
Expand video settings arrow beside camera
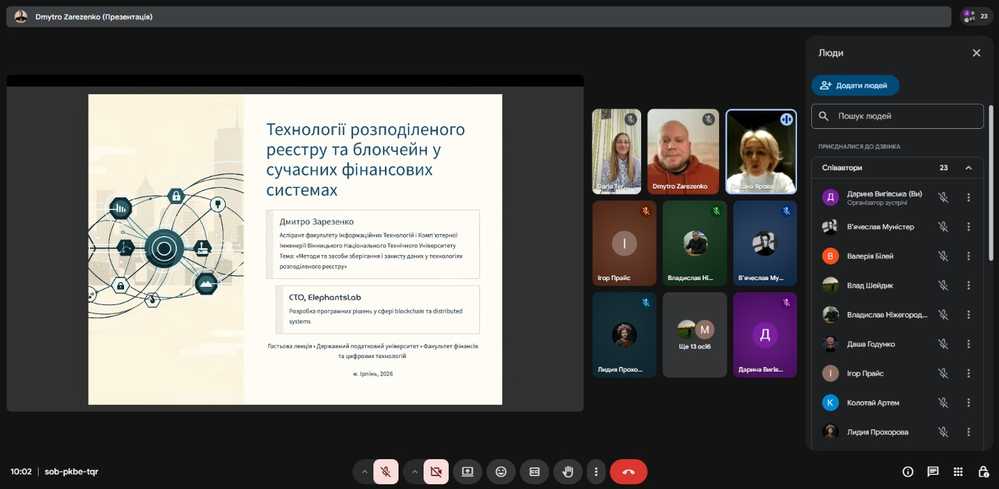pos(413,471)
